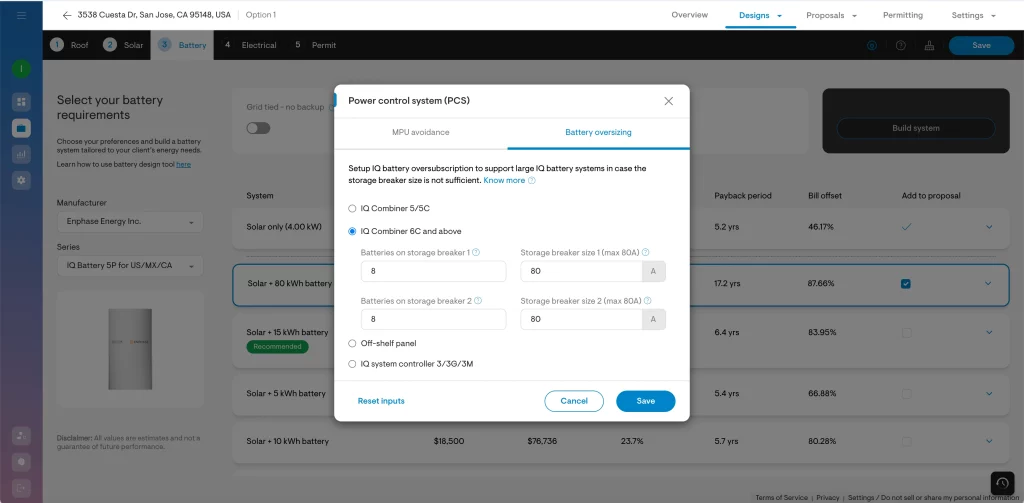Click the info icon next to Know more

532,181
